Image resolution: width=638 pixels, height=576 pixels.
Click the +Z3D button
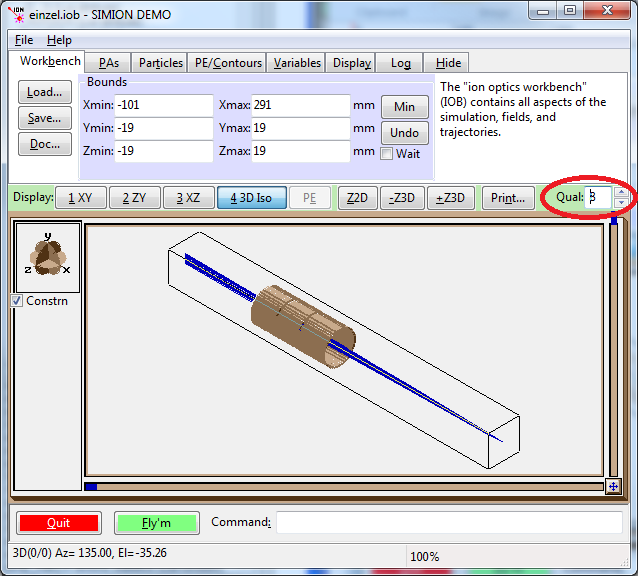coord(450,198)
